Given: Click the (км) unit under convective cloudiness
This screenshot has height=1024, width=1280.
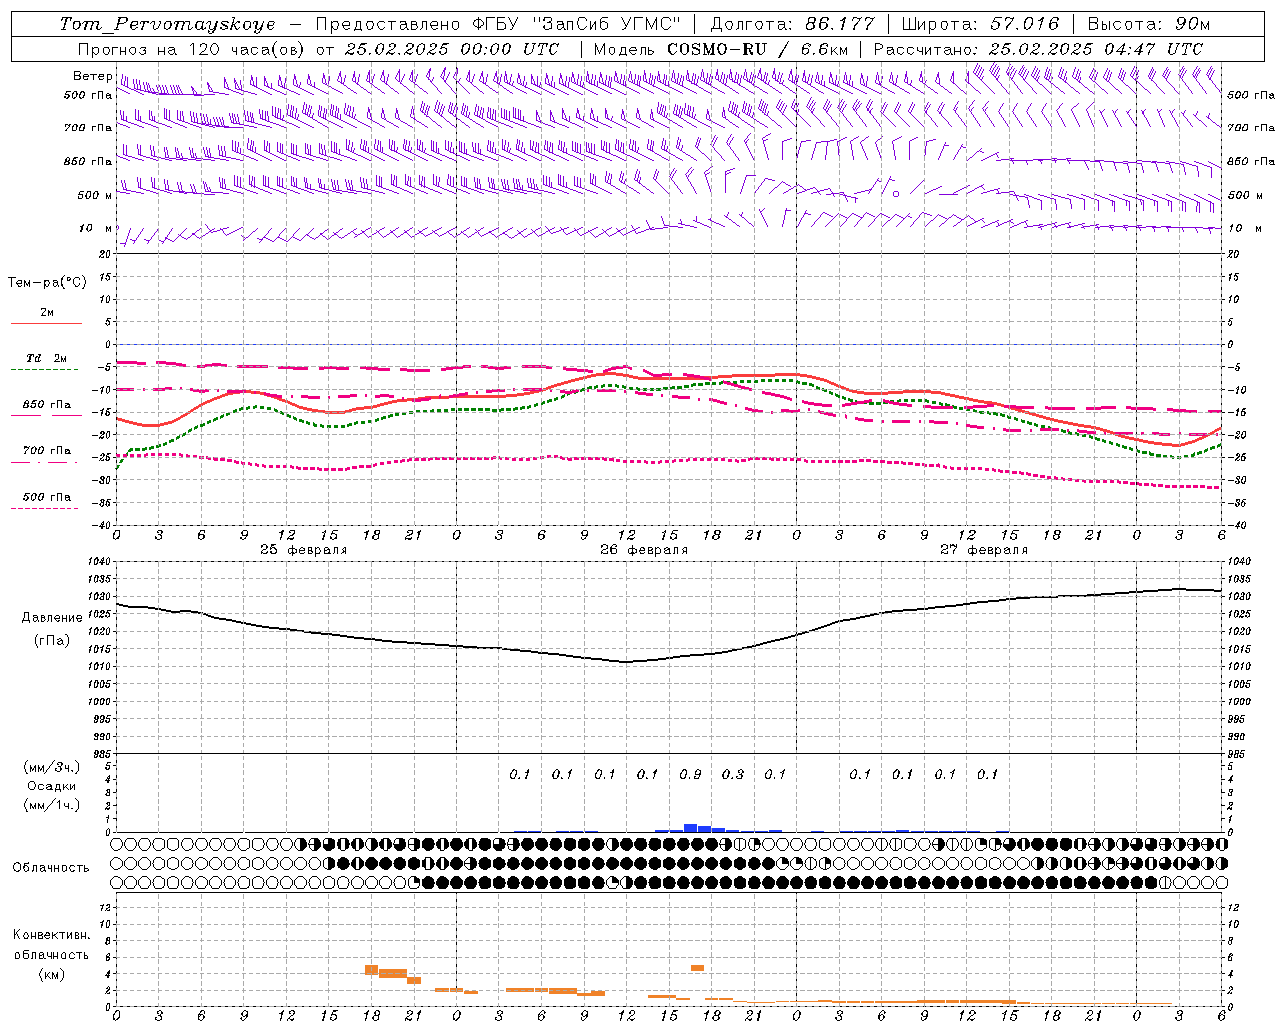Looking at the screenshot, I should tap(51, 974).
